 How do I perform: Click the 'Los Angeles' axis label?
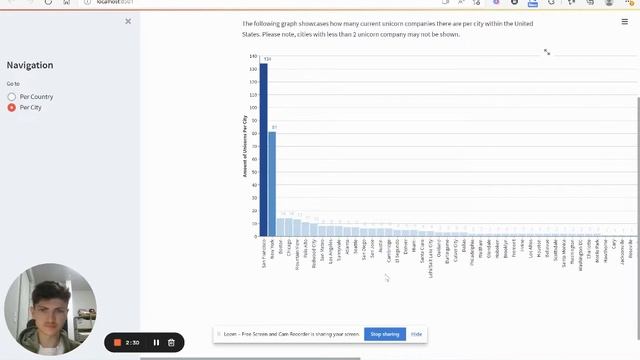click(x=331, y=251)
